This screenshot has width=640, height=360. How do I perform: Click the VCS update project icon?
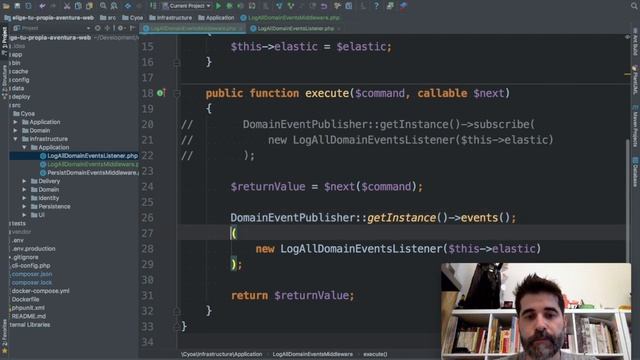tap(280, 6)
